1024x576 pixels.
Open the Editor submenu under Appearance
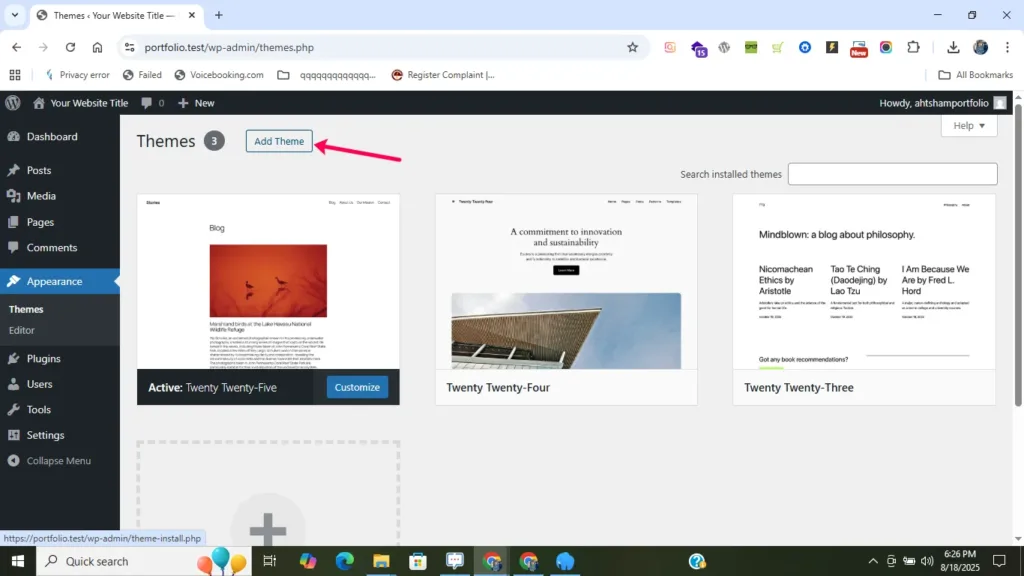tap(22, 330)
